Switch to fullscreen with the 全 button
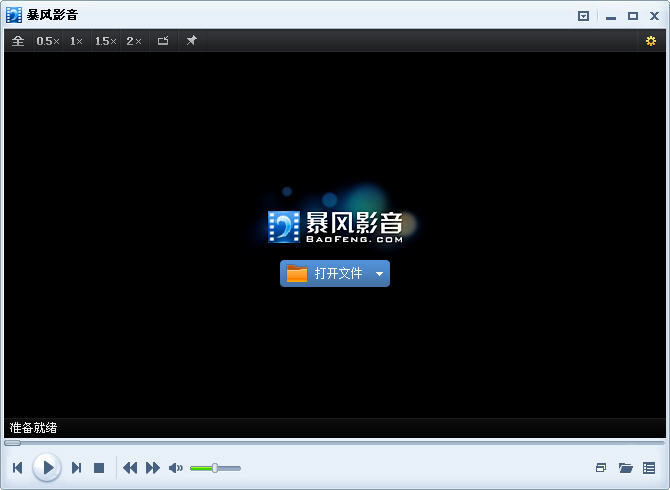Image resolution: width=670 pixels, height=490 pixels. (18, 41)
